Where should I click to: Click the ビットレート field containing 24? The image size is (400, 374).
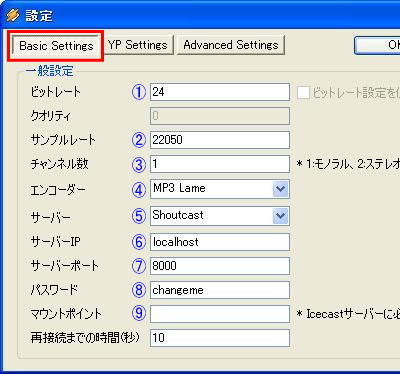point(220,92)
